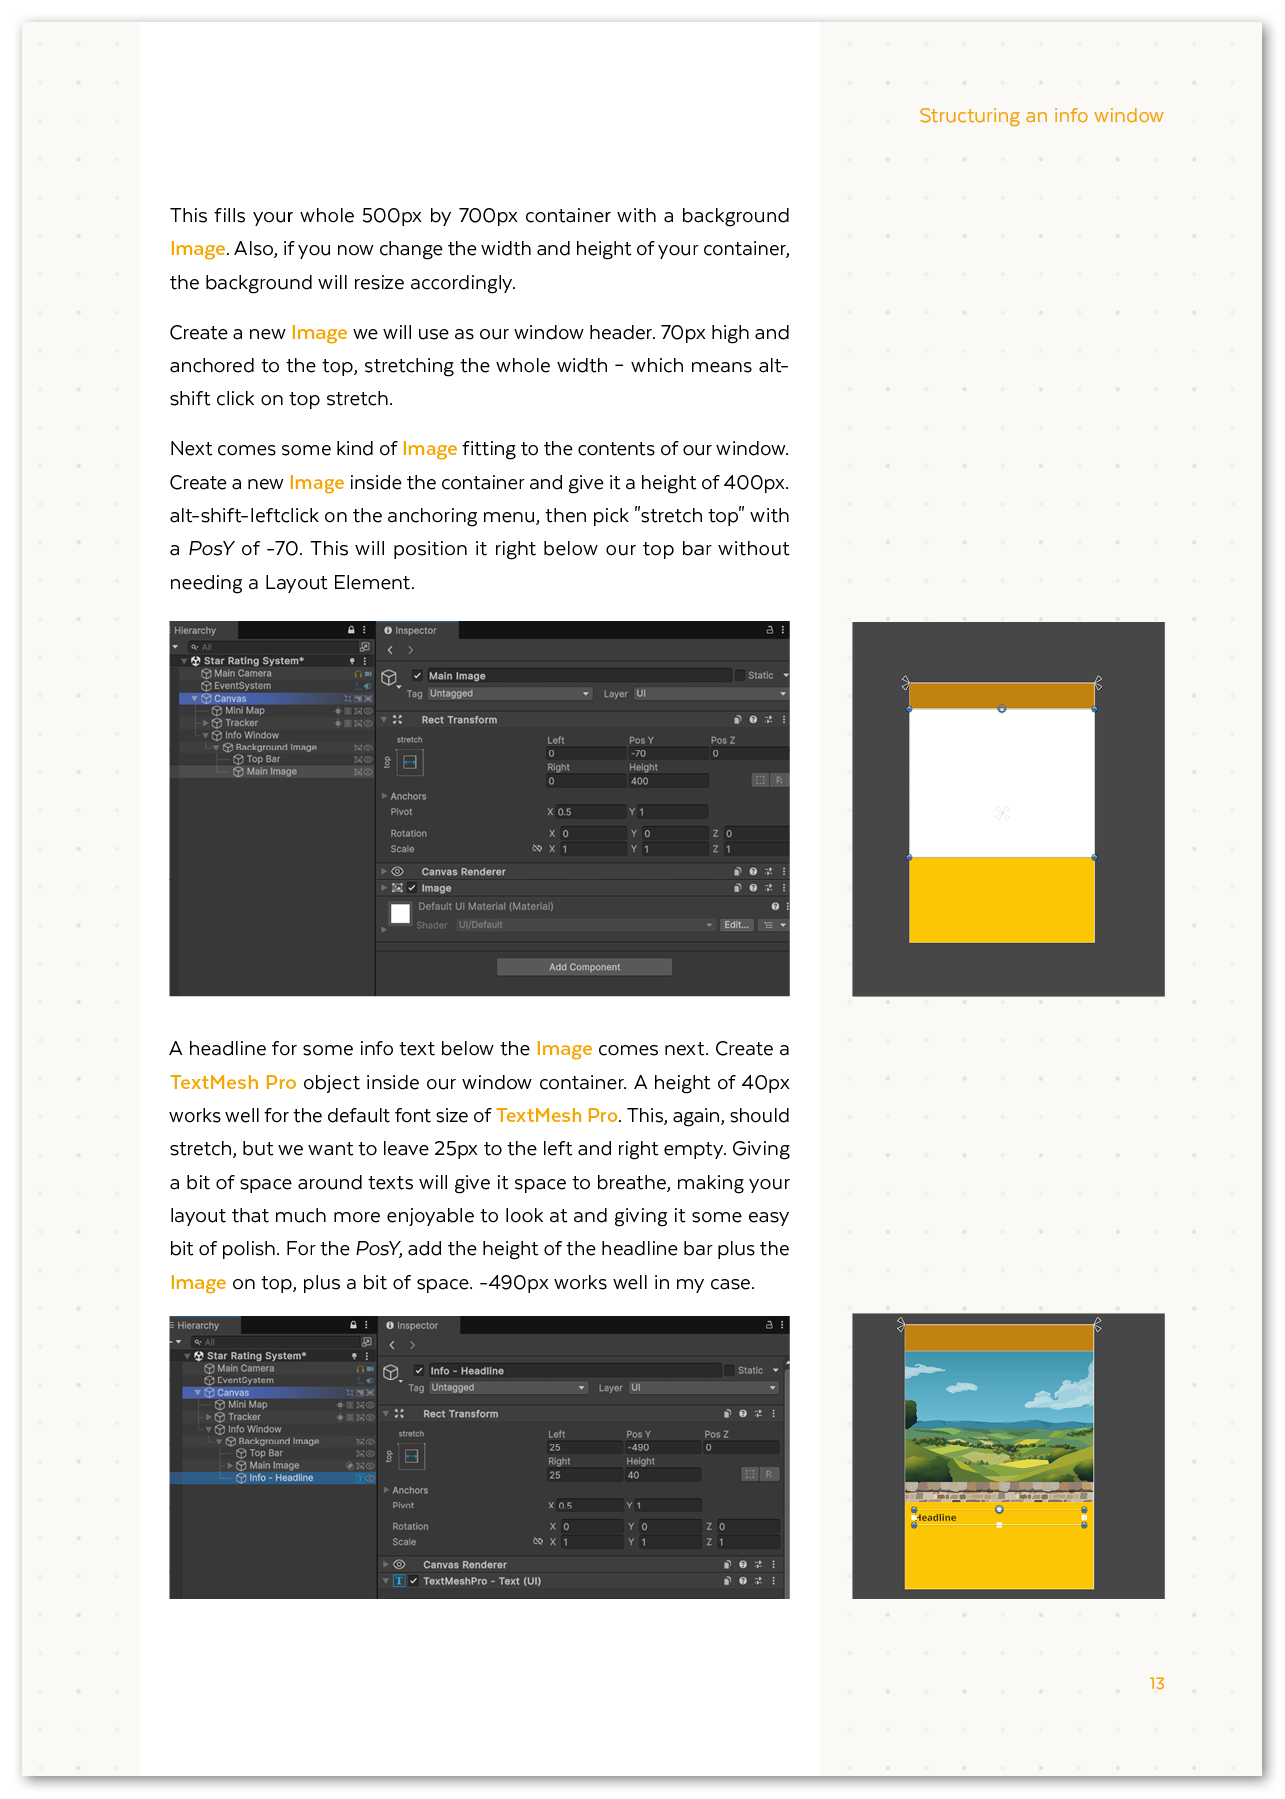This screenshot has height=1799, width=1285.
Task: Click Image component help icon in Main Image inspector
Action: click(x=753, y=887)
